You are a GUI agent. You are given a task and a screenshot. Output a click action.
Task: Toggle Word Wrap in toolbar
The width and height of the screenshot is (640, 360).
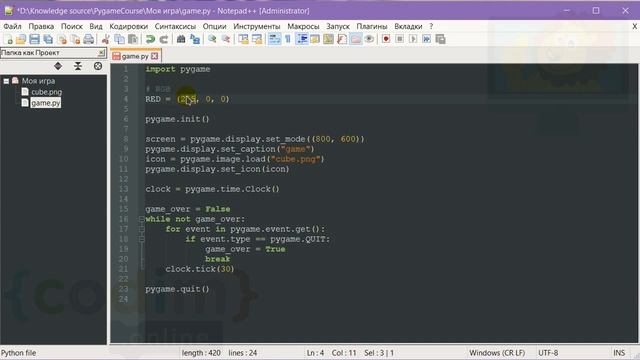pyautogui.click(x=274, y=39)
